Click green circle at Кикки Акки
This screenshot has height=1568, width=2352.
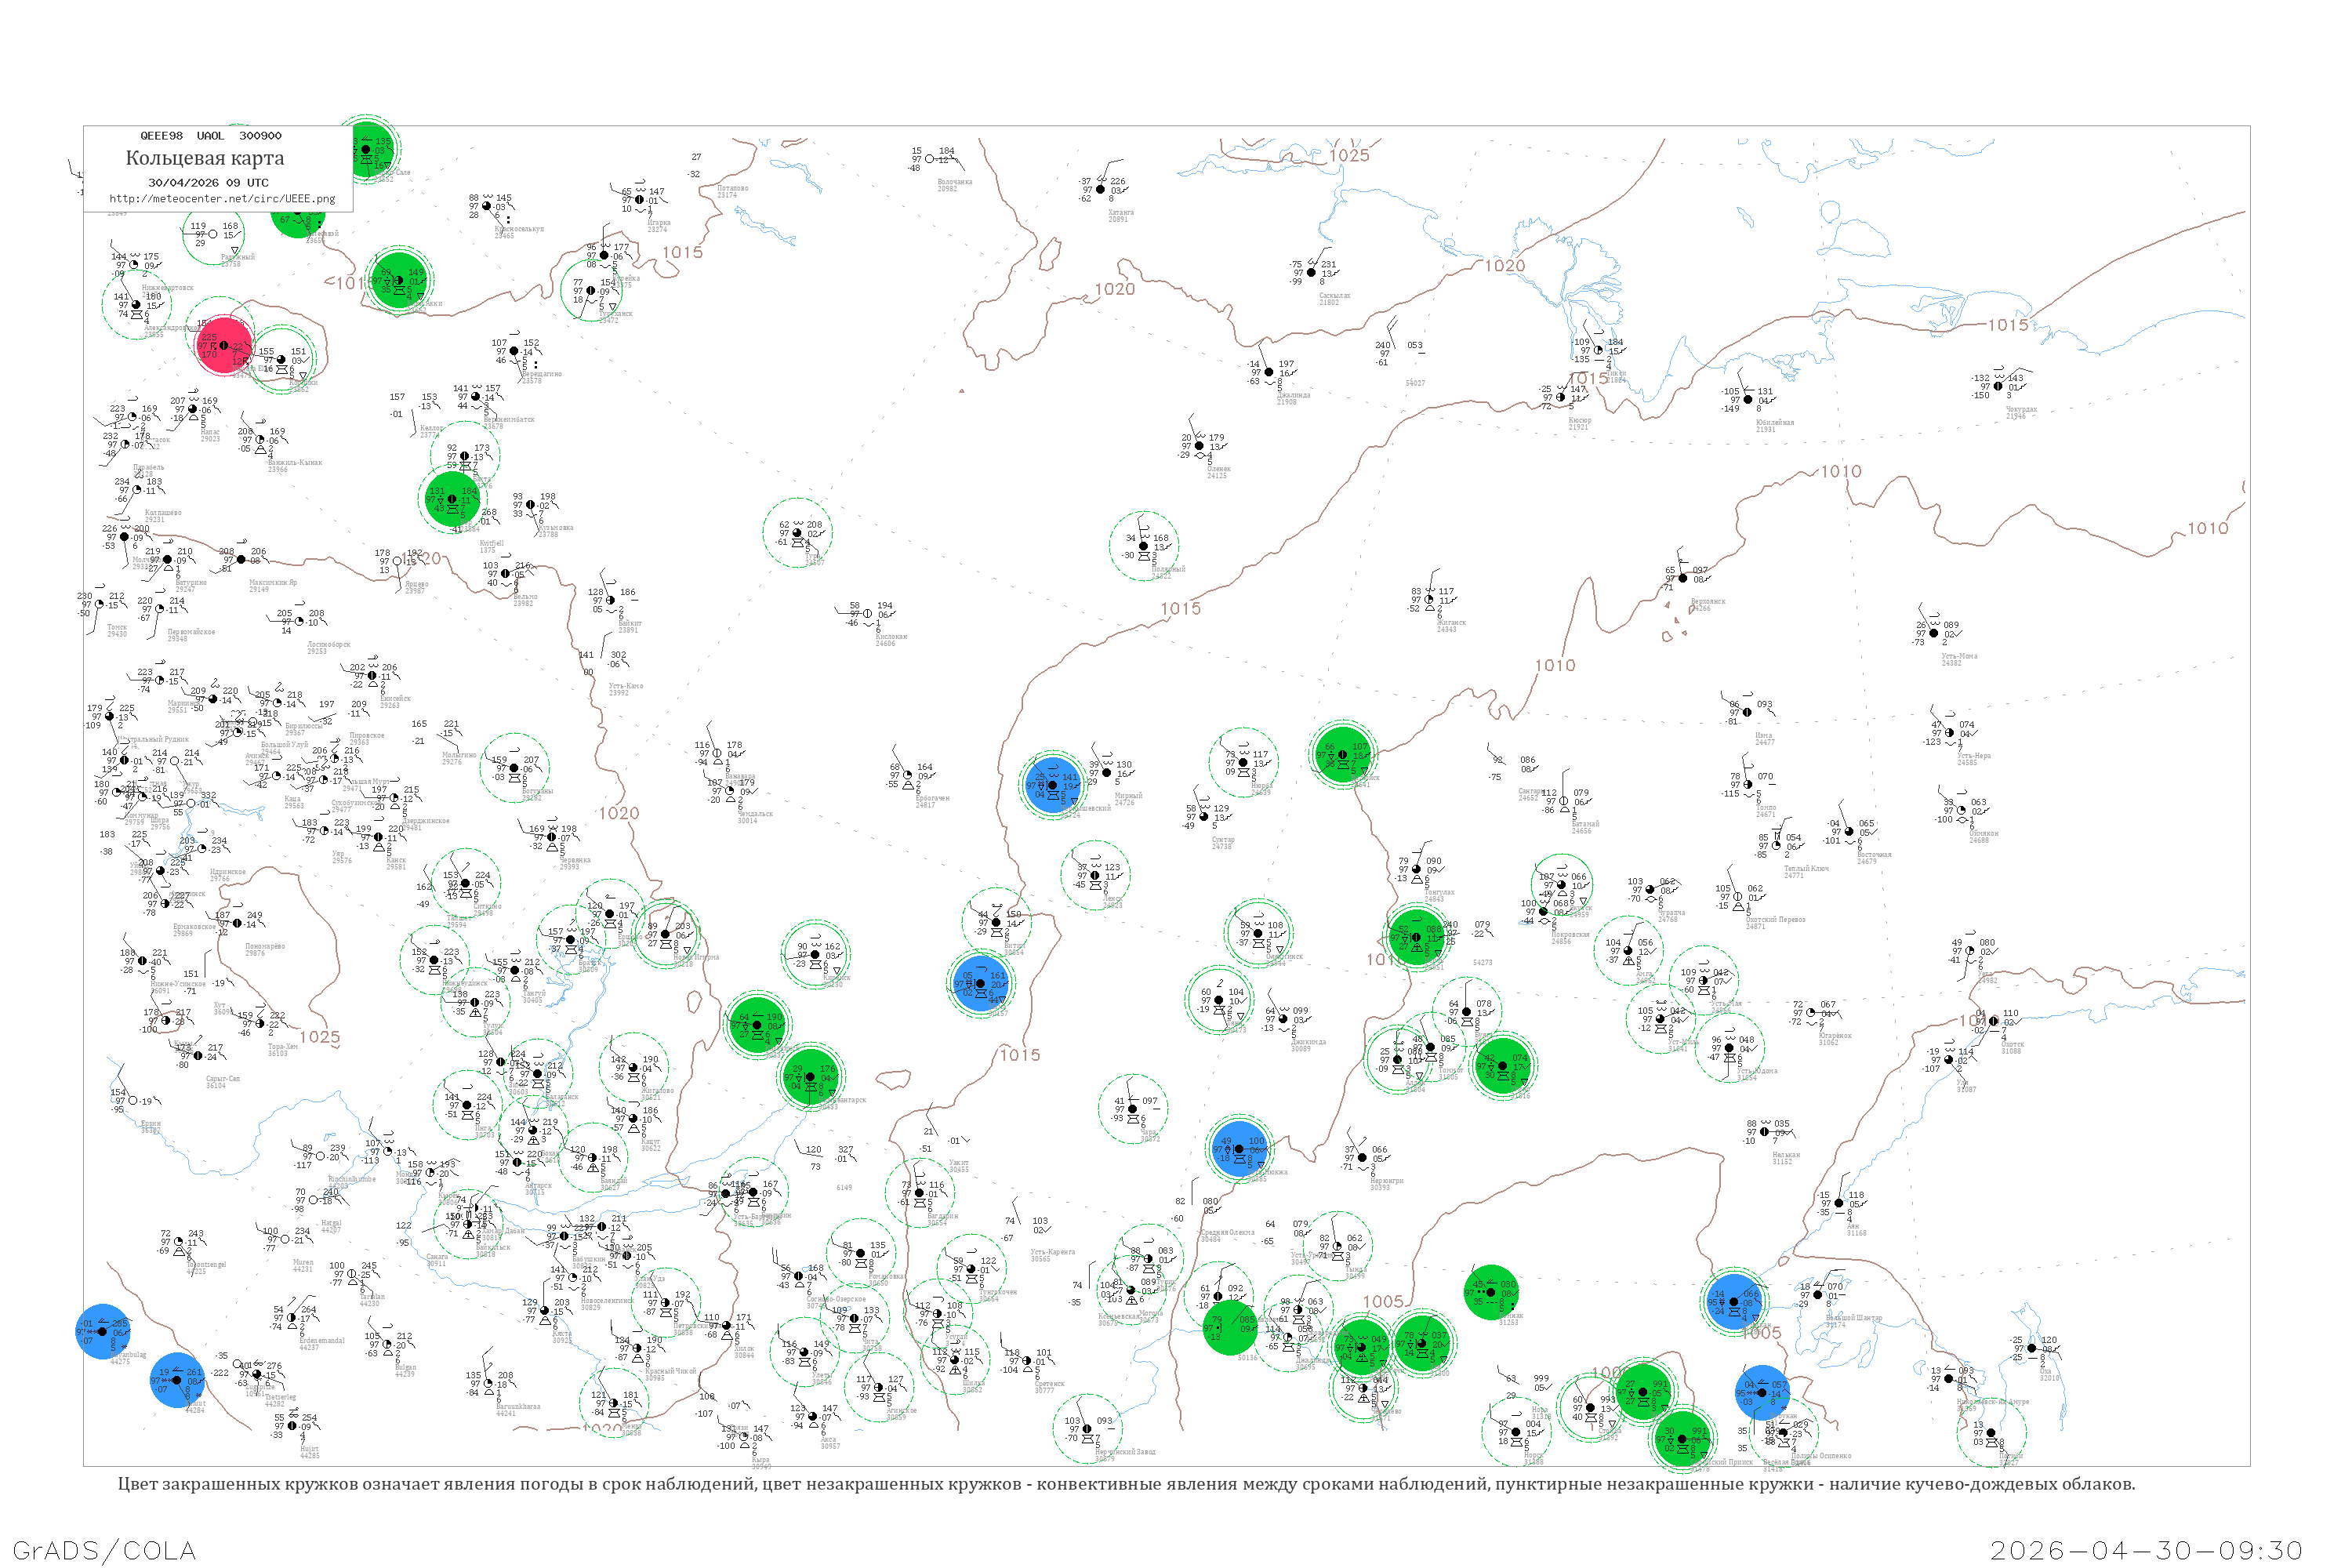[x=398, y=281]
